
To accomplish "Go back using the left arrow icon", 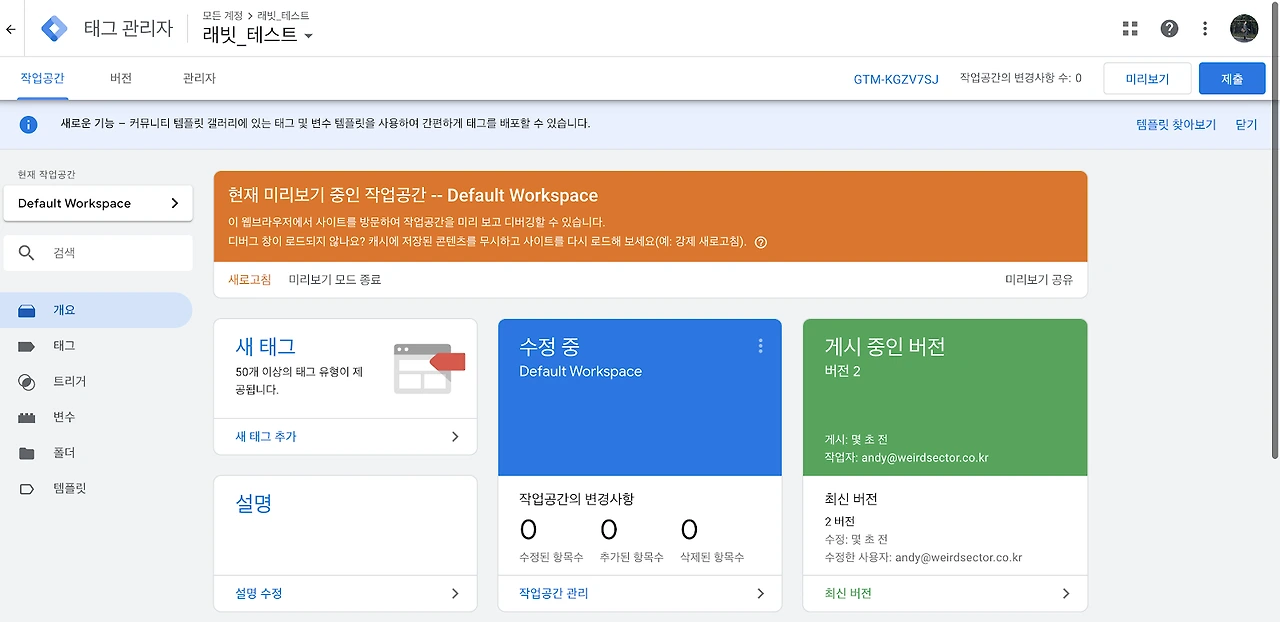I will (11, 29).
